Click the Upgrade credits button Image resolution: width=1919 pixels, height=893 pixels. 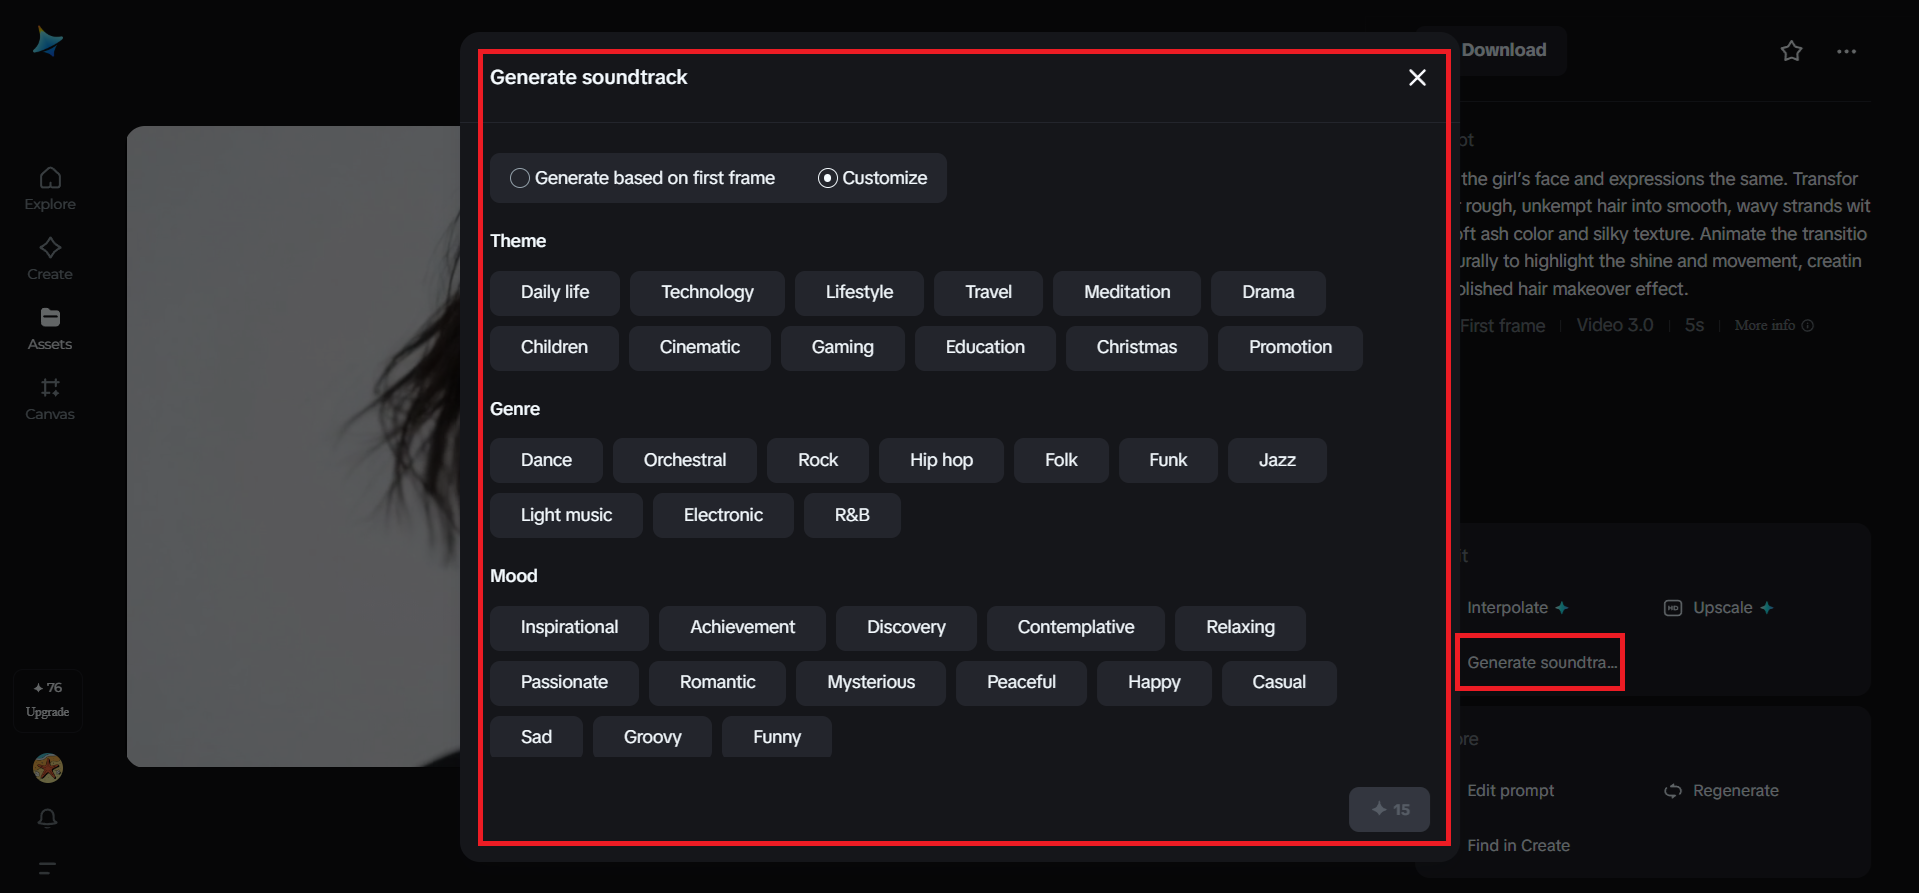pos(48,700)
